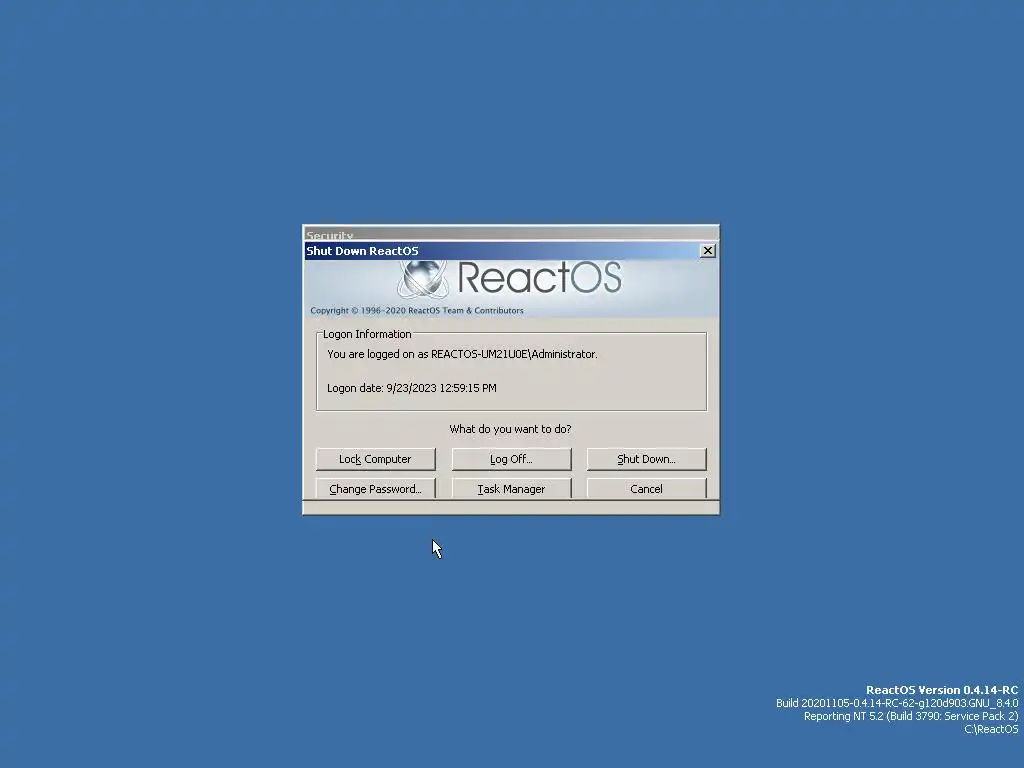Select the Shut Down... button
Viewport: 1024px width, 768px height.
pyautogui.click(x=647, y=459)
